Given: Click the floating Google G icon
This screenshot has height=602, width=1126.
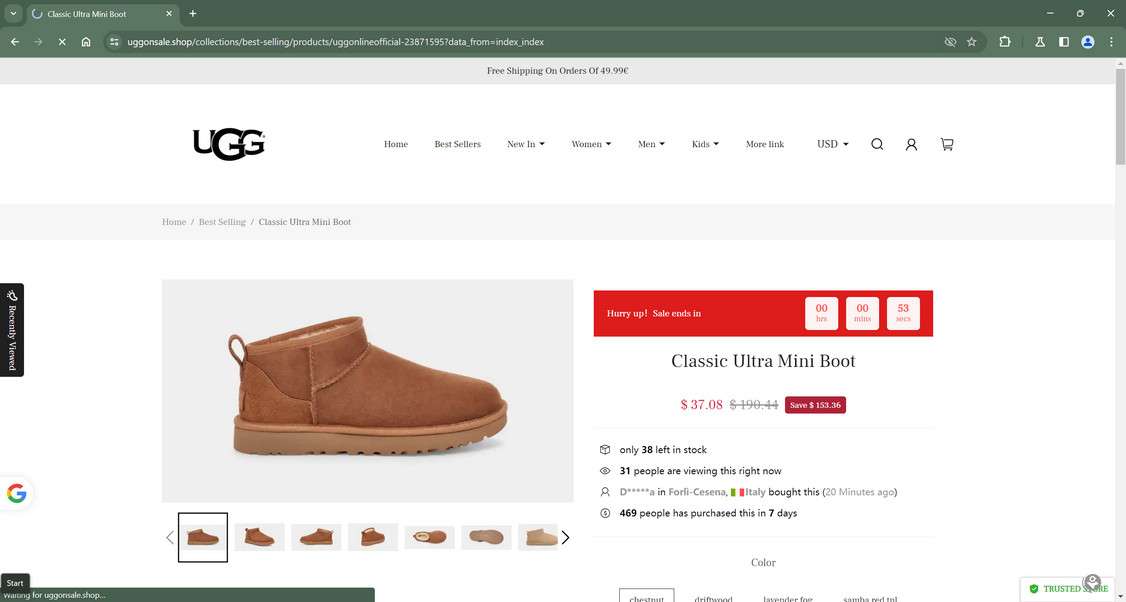Looking at the screenshot, I should [x=17, y=494].
